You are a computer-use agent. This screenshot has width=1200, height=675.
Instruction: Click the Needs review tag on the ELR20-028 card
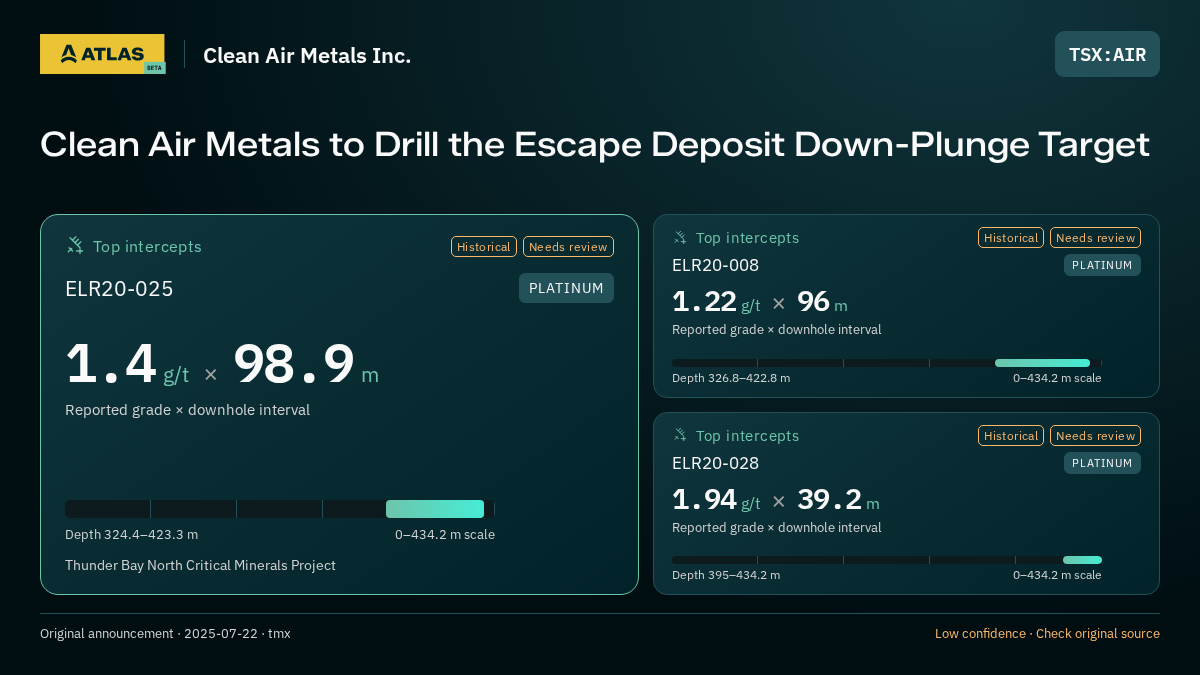1095,435
